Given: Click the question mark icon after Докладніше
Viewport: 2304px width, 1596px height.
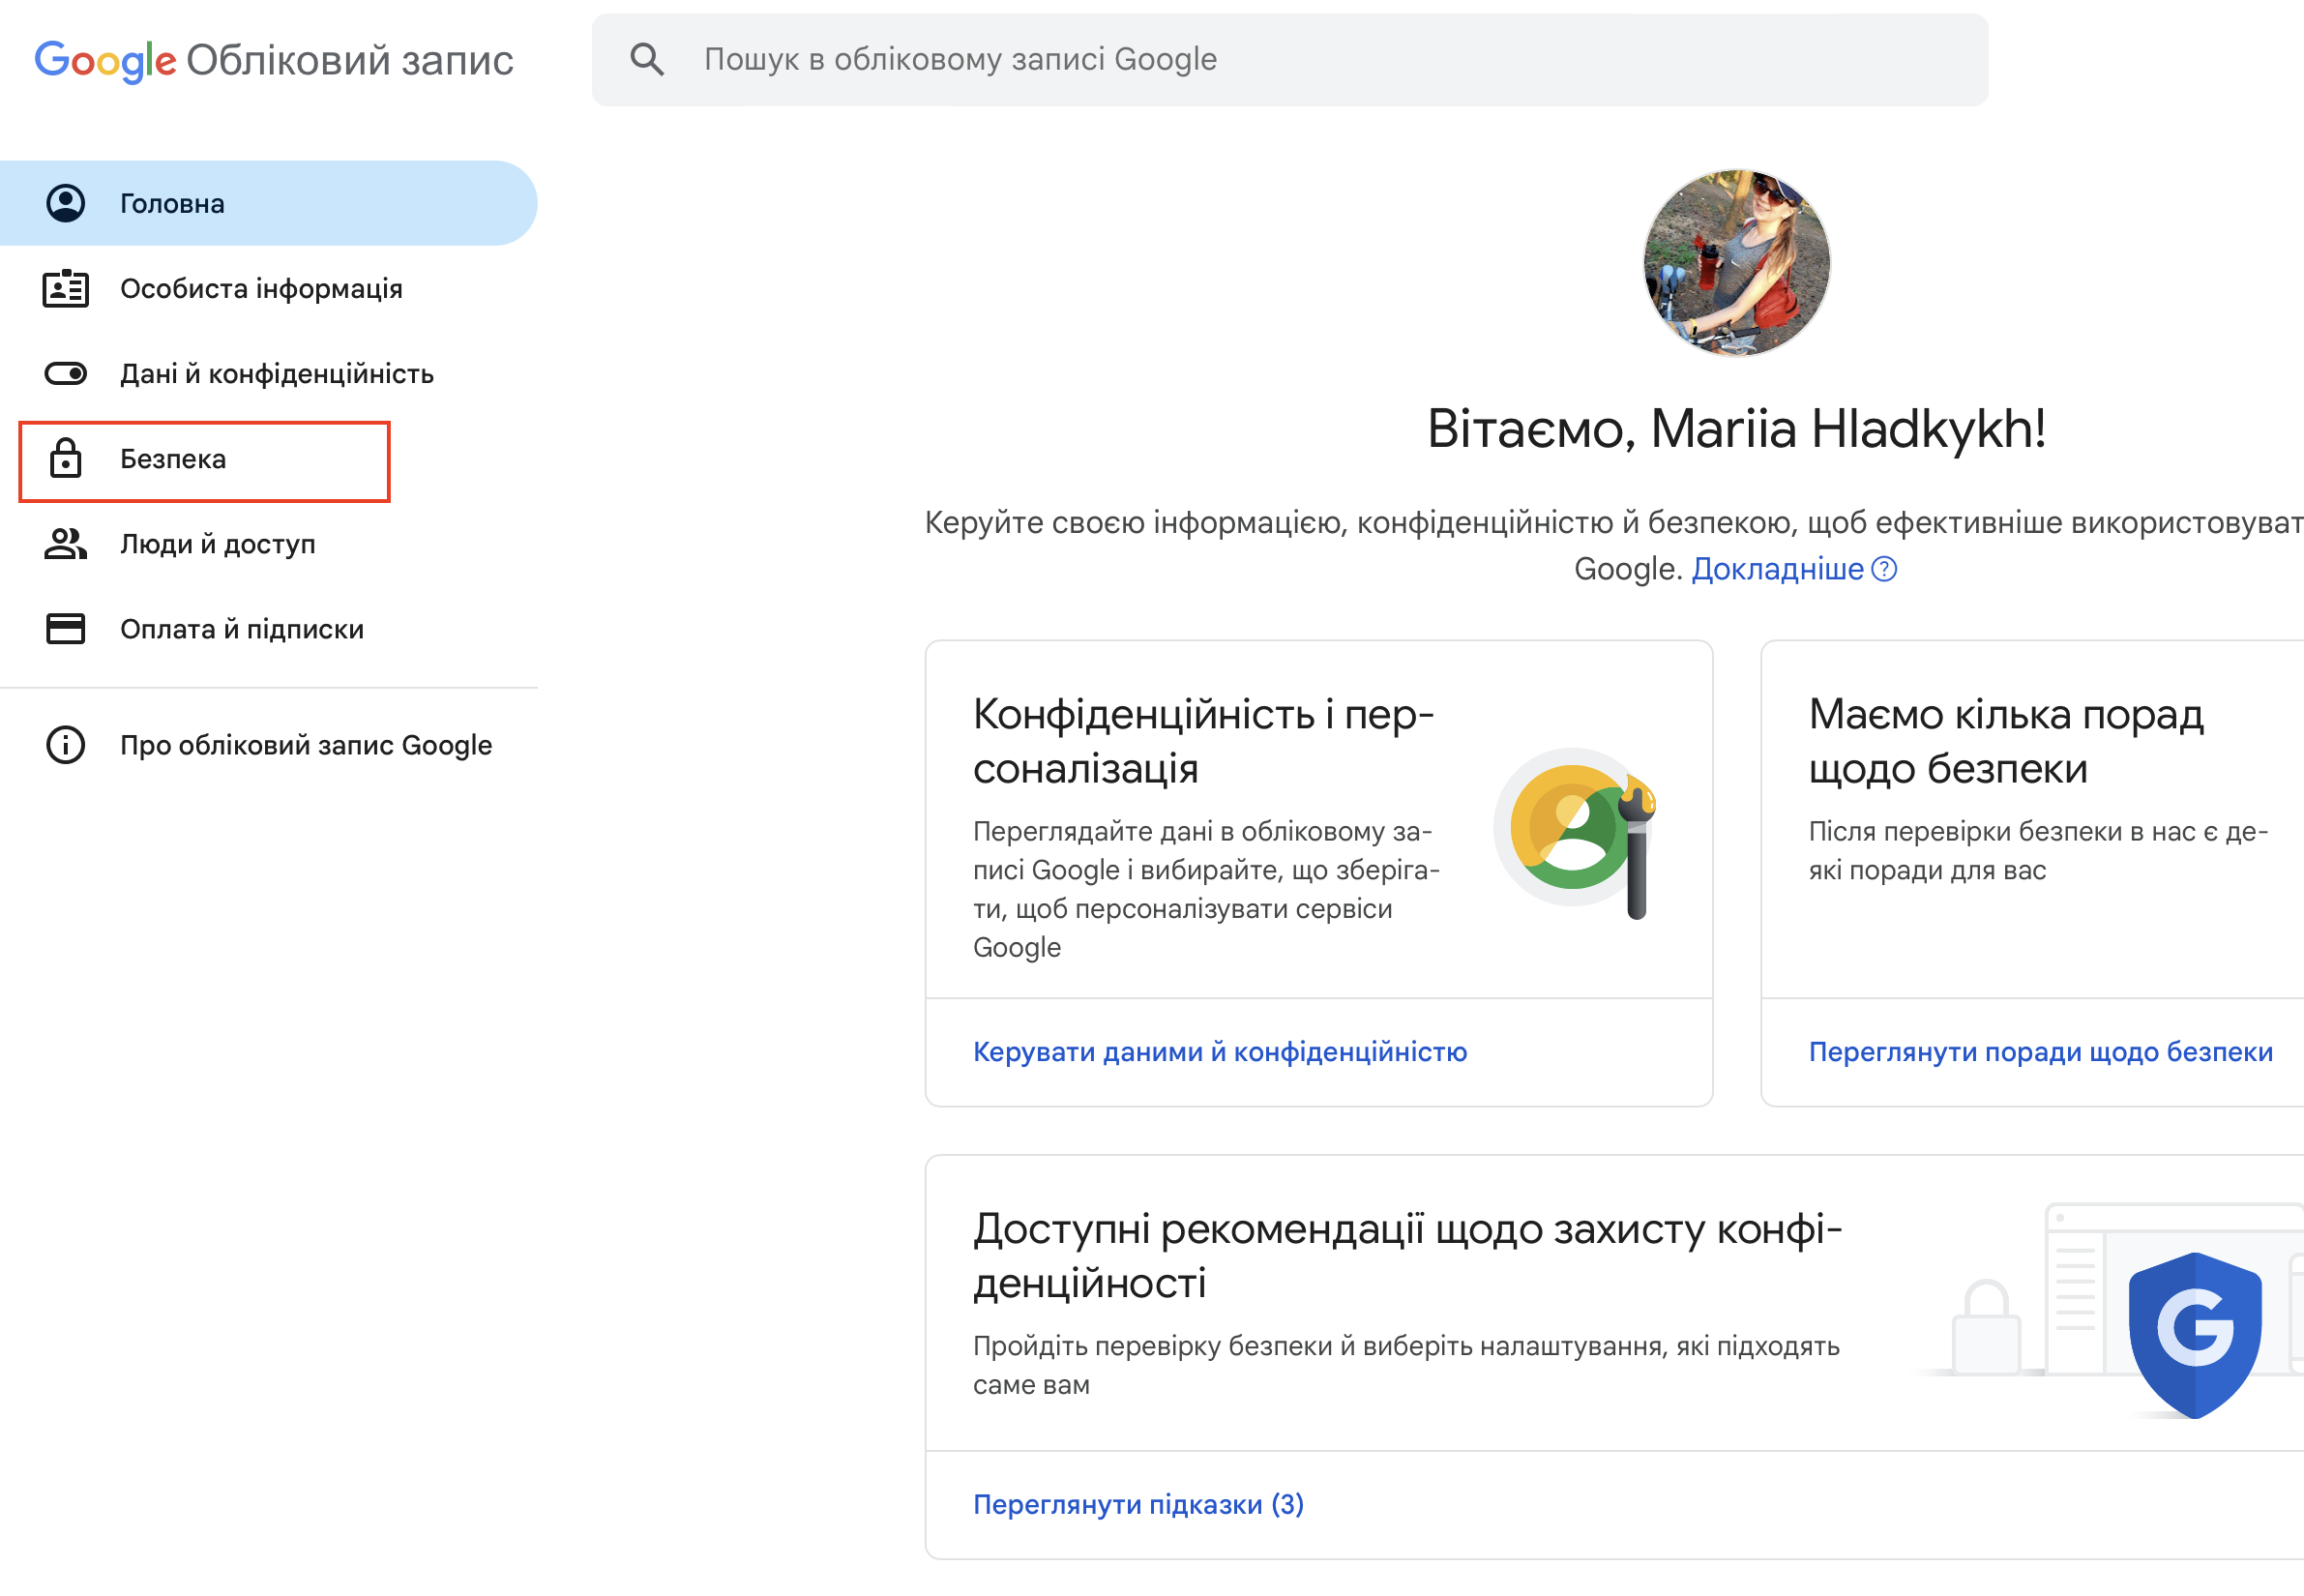Looking at the screenshot, I should coord(1884,569).
